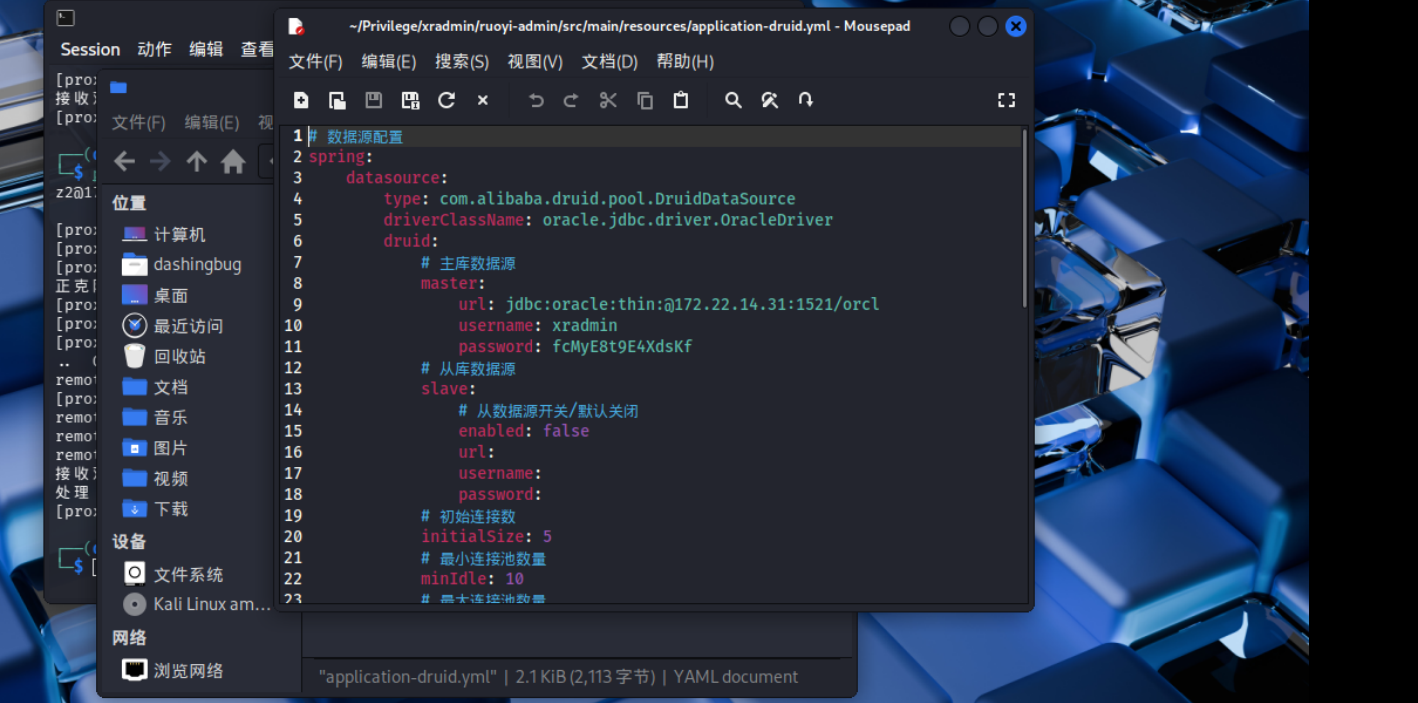Viewport: 1418px width, 703px height.
Task: Open Find with the magnifier icon
Action: pyautogui.click(x=733, y=100)
